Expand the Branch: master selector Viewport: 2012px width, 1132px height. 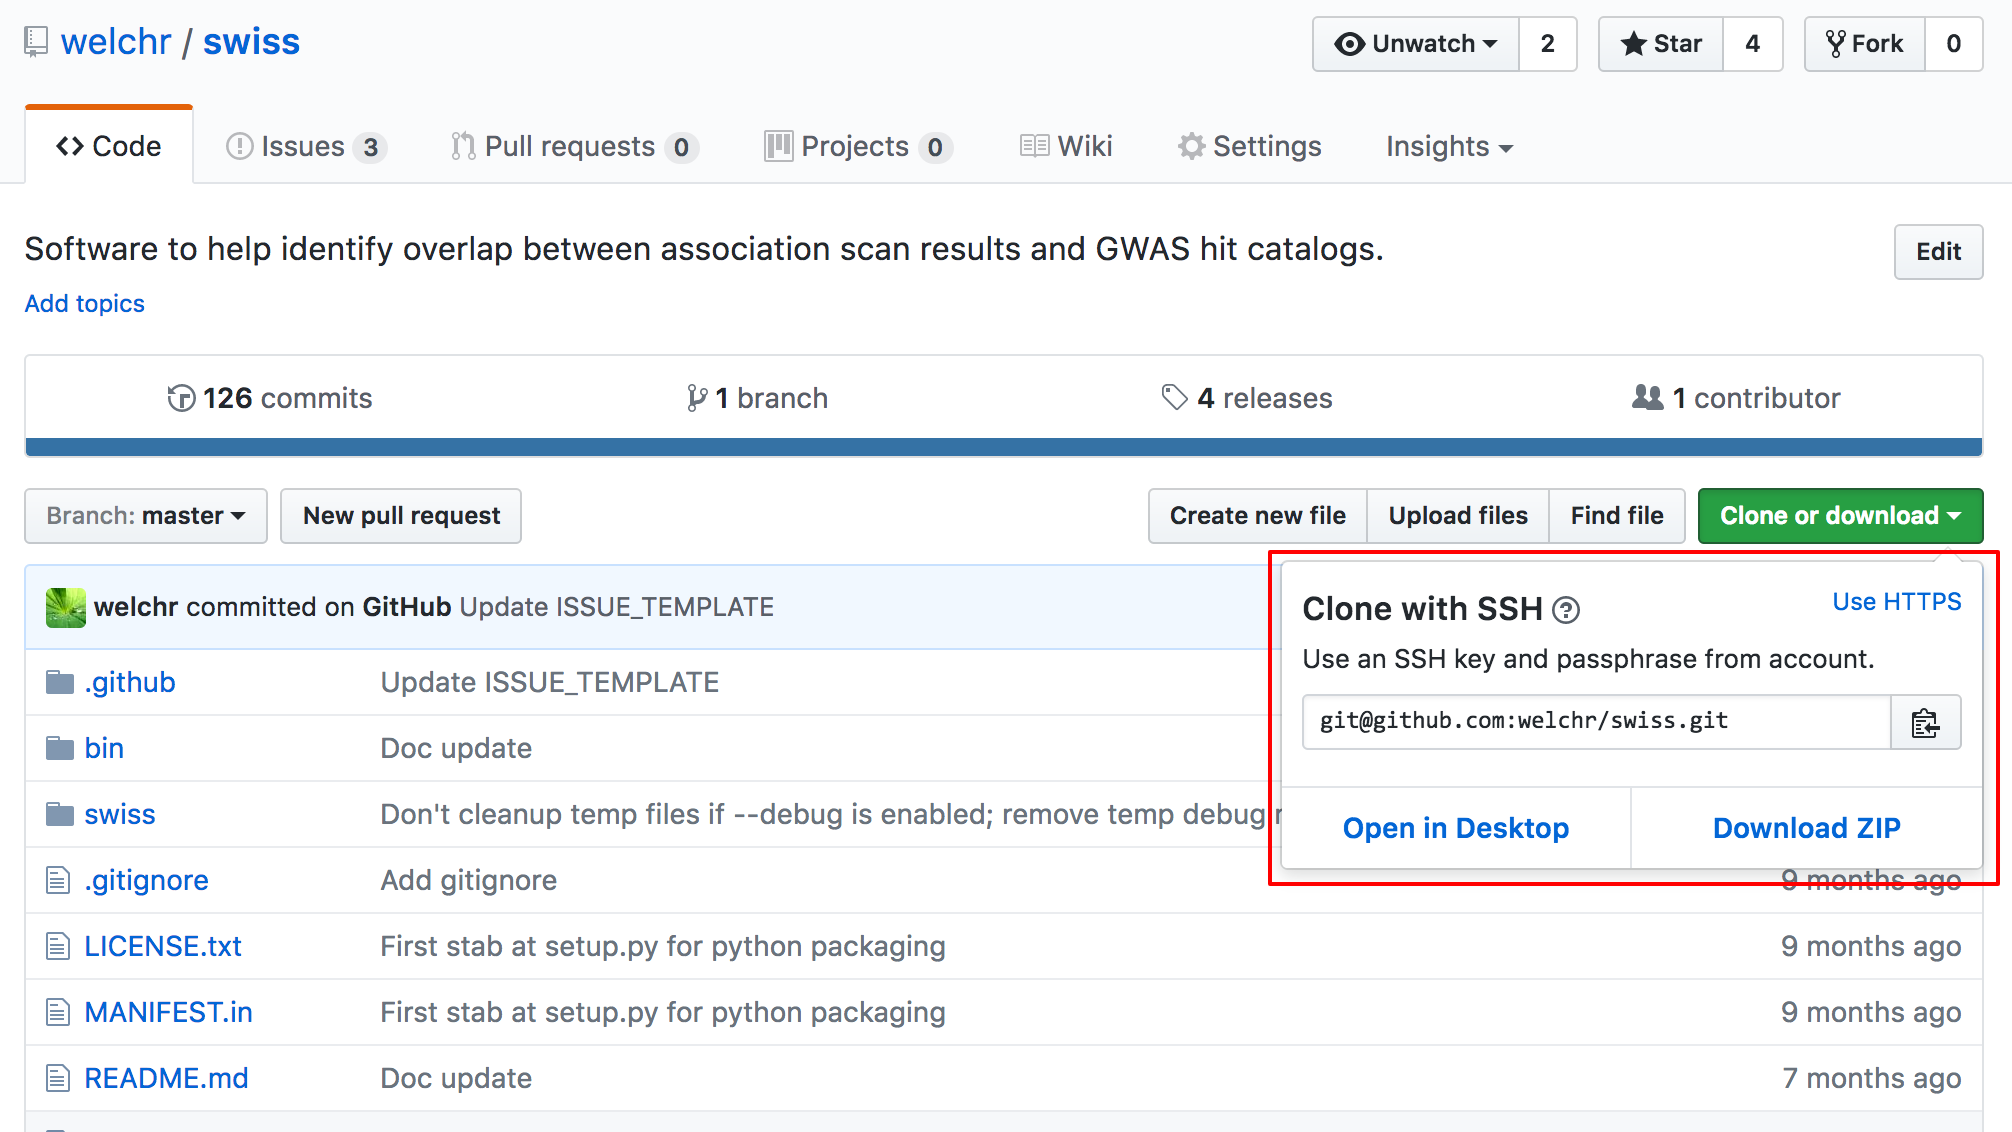pyautogui.click(x=146, y=516)
